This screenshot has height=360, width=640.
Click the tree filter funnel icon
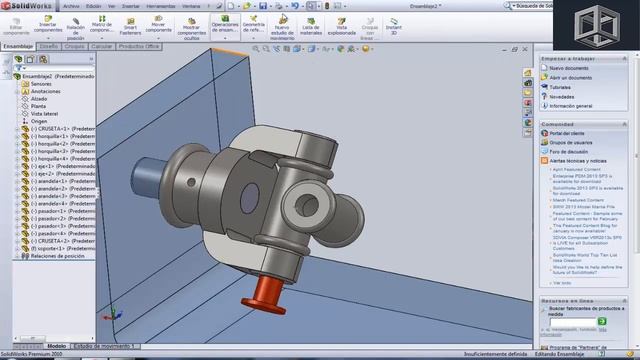[x=18, y=68]
